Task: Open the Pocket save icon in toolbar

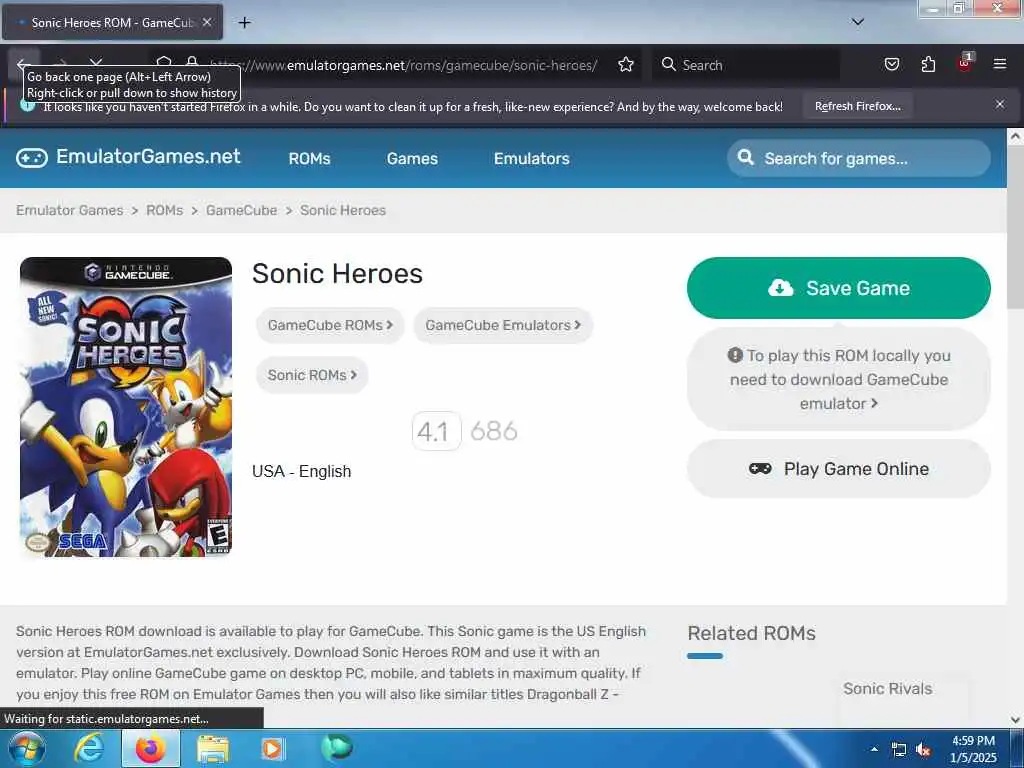Action: click(891, 64)
